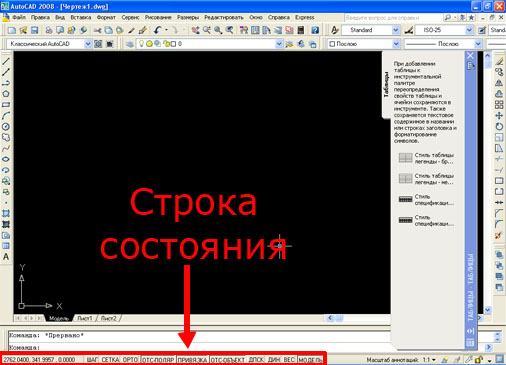Viewport: 506px width, 365px height.
Task: Select the Line tool in the Draw toolbar
Action: coord(6,61)
